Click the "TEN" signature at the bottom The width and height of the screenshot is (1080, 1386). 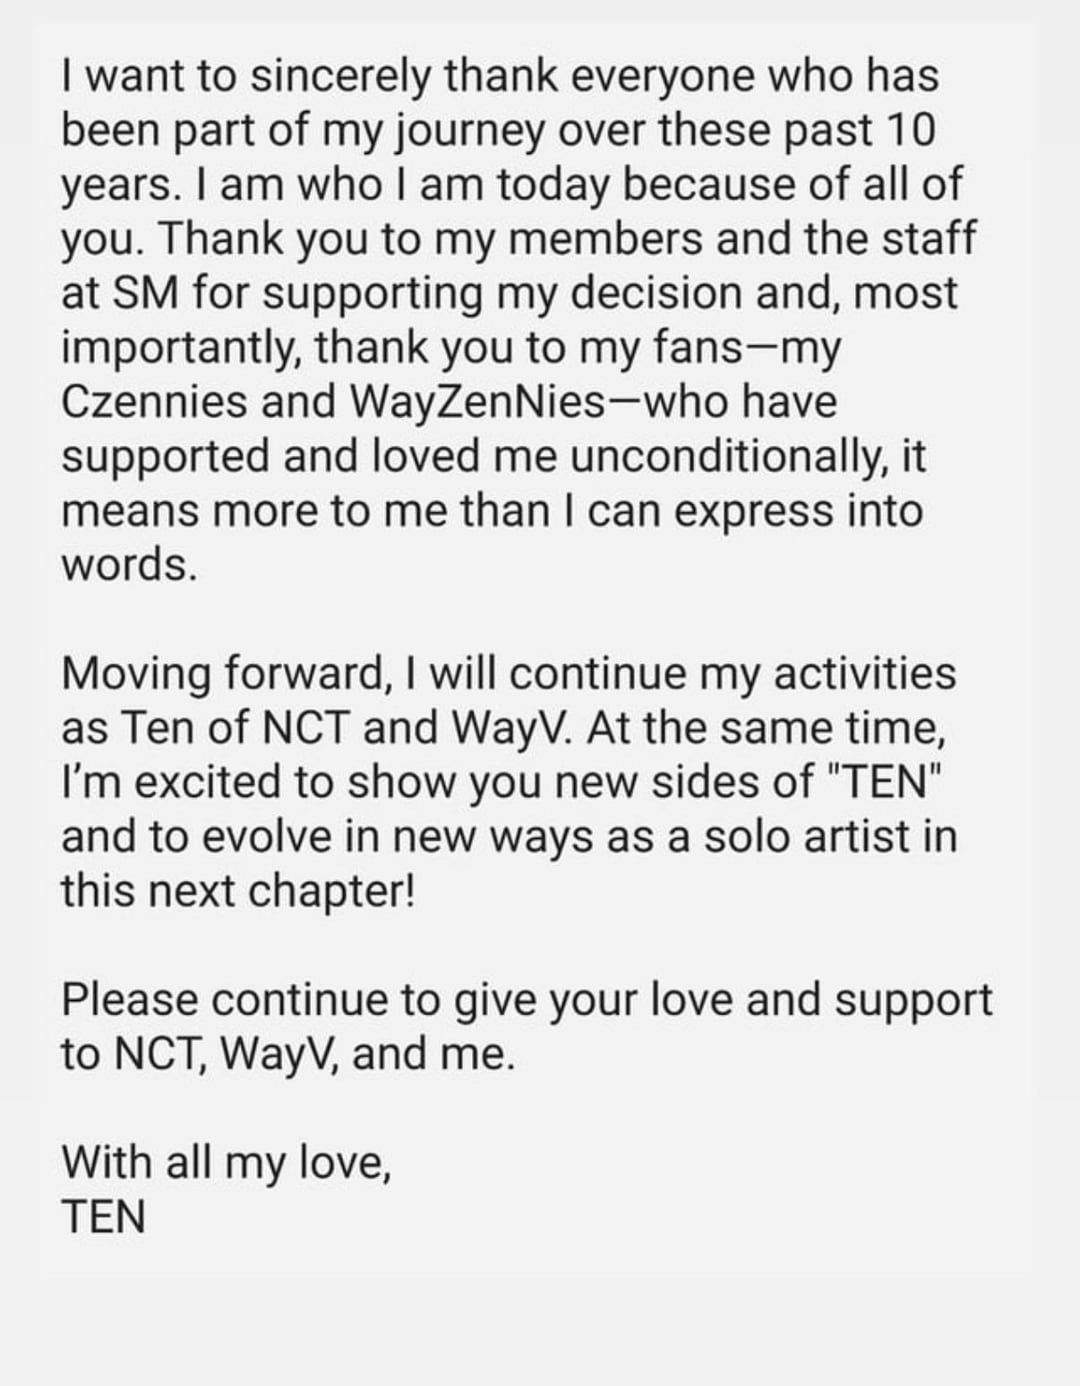(103, 1217)
